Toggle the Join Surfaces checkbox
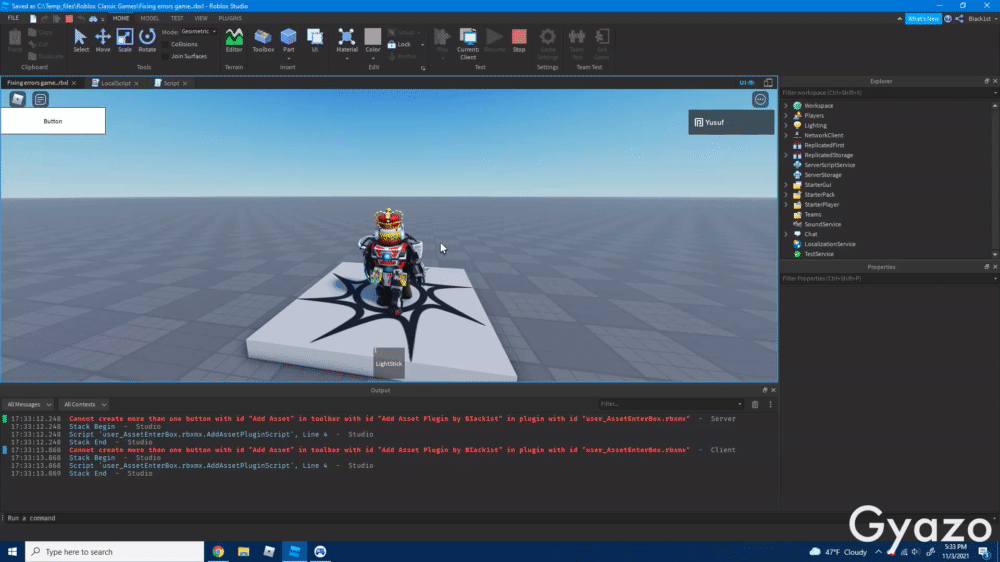 [x=166, y=56]
